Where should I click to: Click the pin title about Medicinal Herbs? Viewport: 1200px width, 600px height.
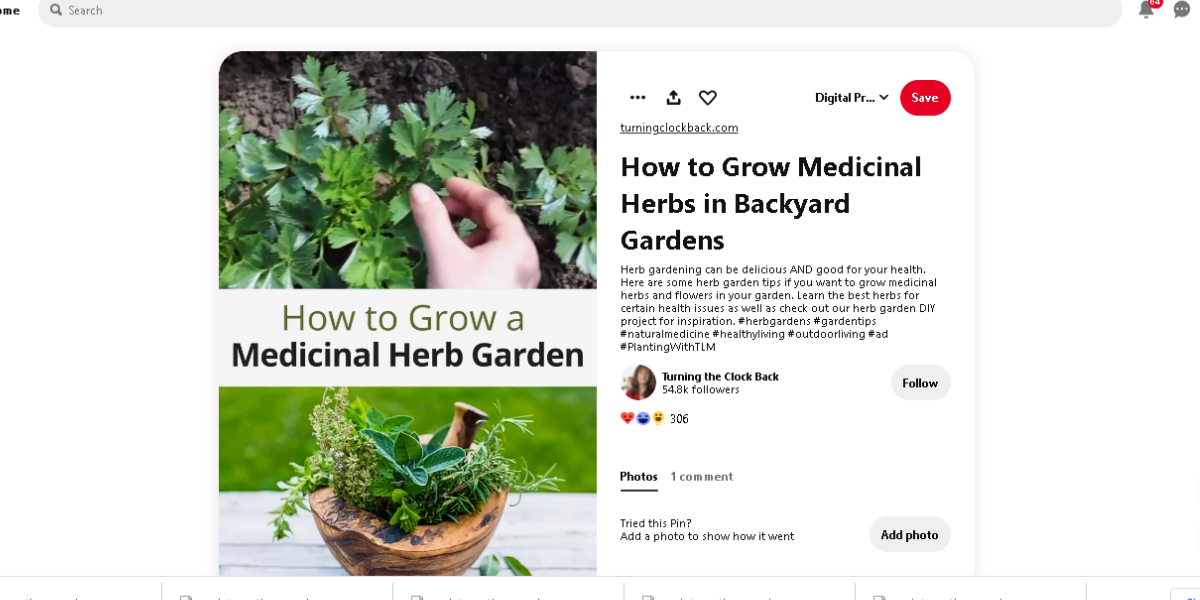tap(770, 203)
